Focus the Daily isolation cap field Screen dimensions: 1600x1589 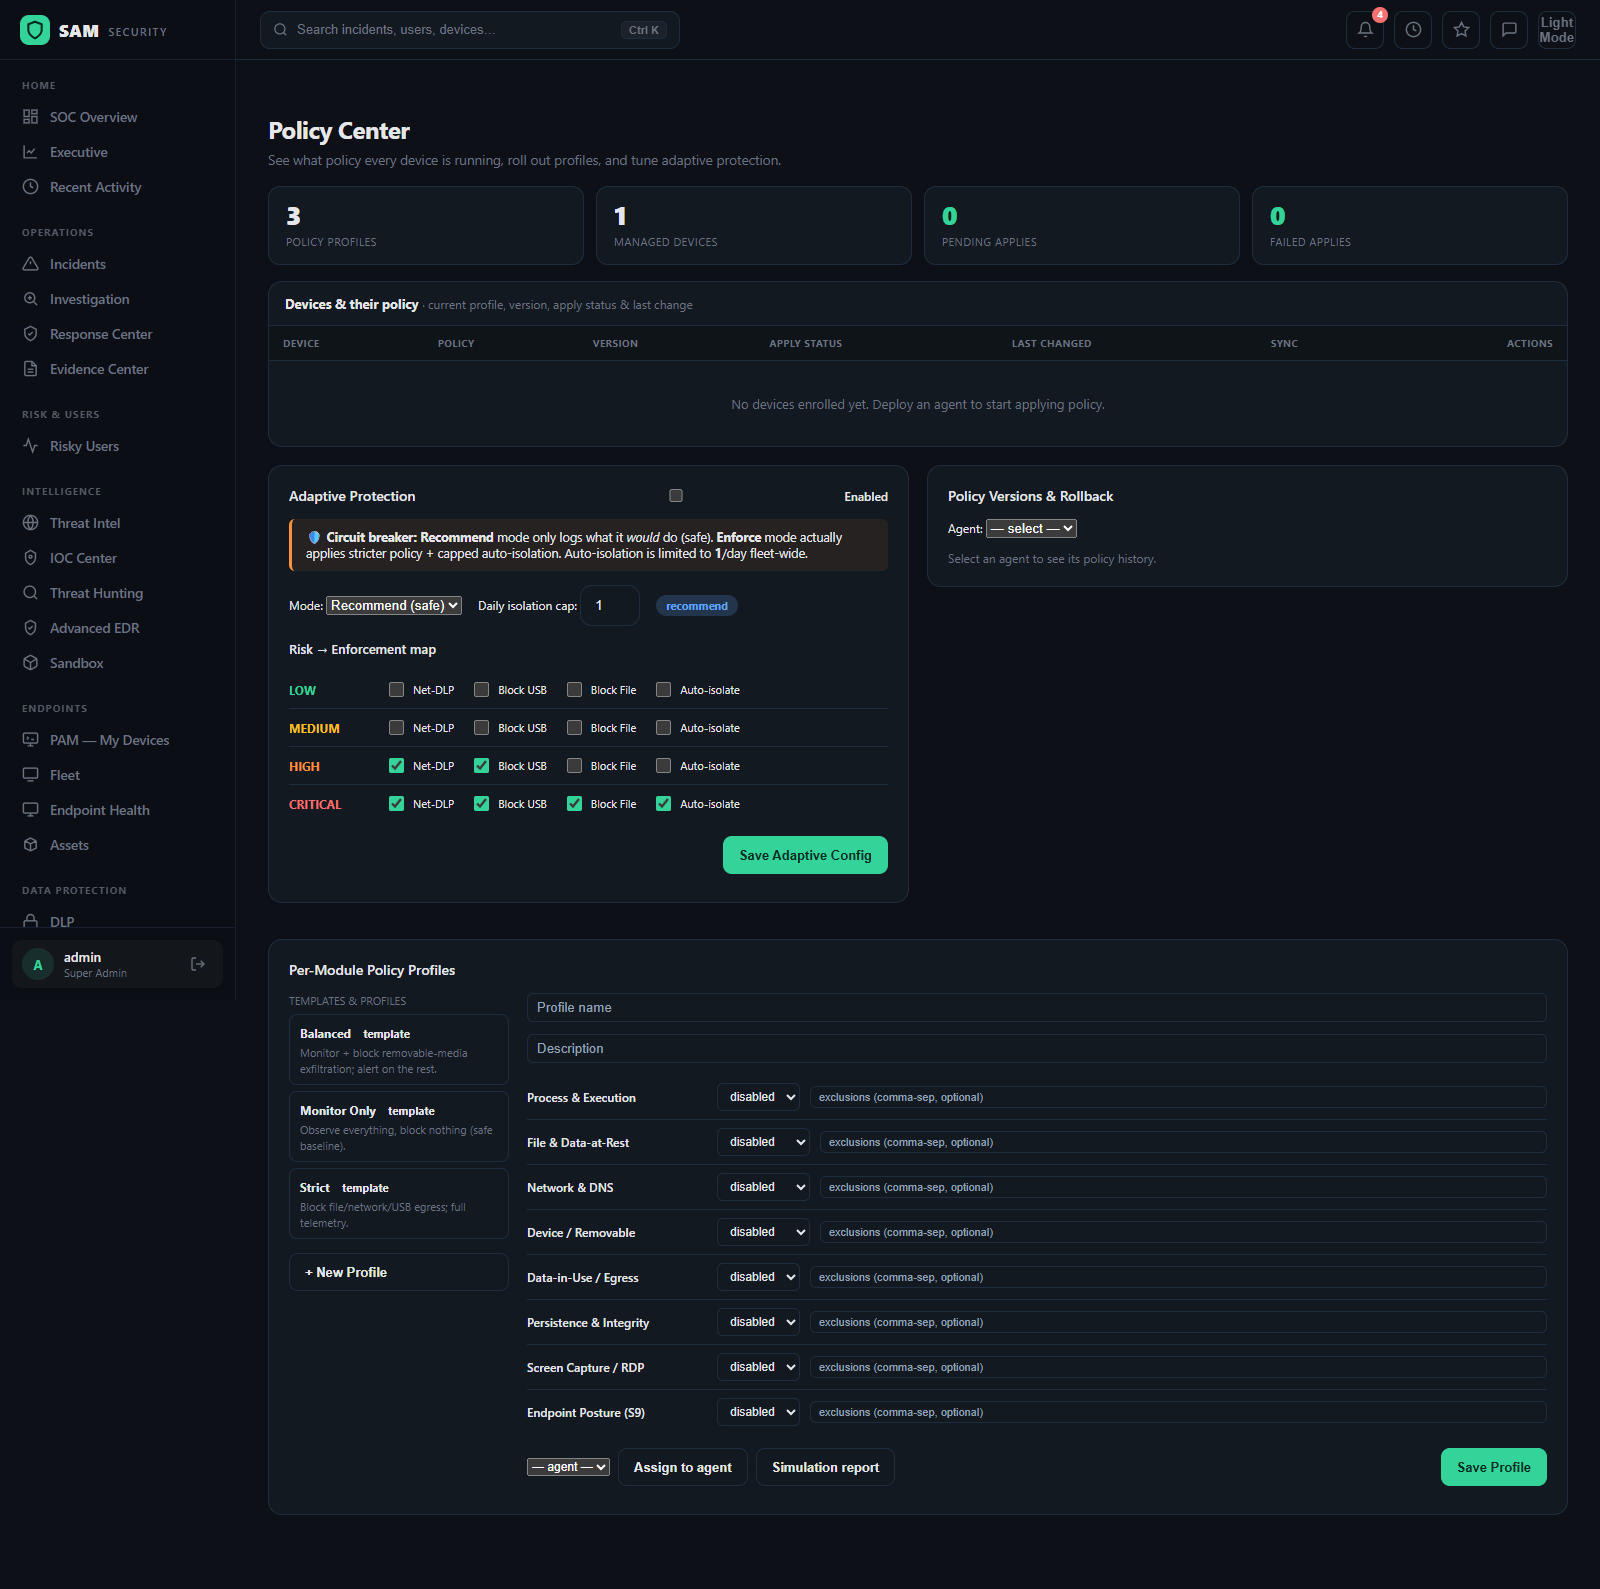click(610, 606)
